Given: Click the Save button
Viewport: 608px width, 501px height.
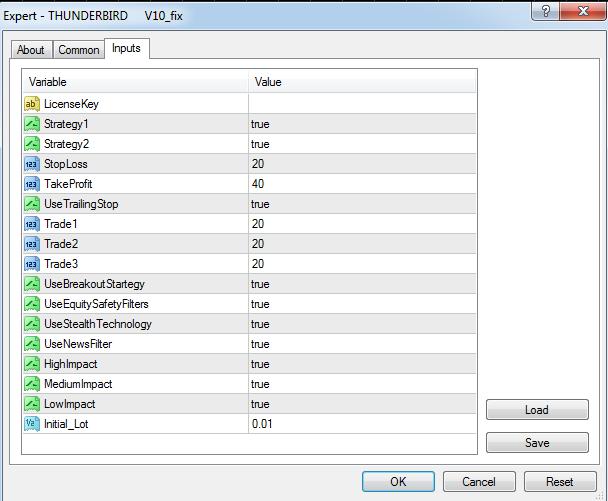Looking at the screenshot, I should [x=537, y=443].
